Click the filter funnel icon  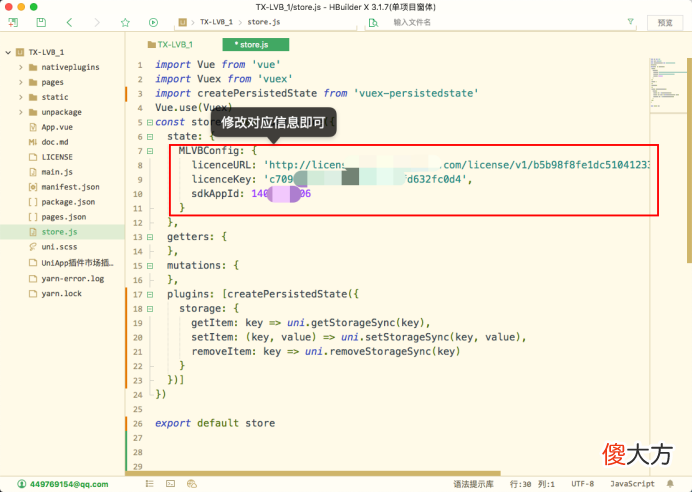[x=631, y=21]
